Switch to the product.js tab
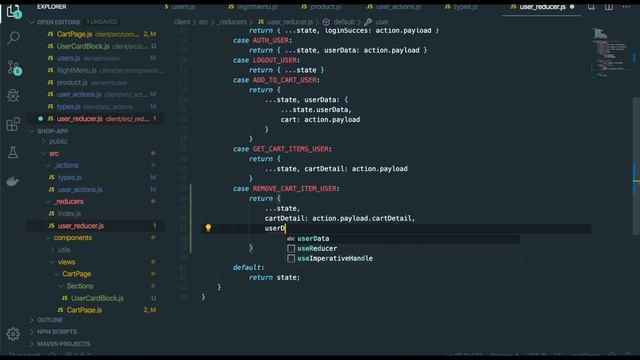The height and width of the screenshot is (360, 640). coord(321,7)
